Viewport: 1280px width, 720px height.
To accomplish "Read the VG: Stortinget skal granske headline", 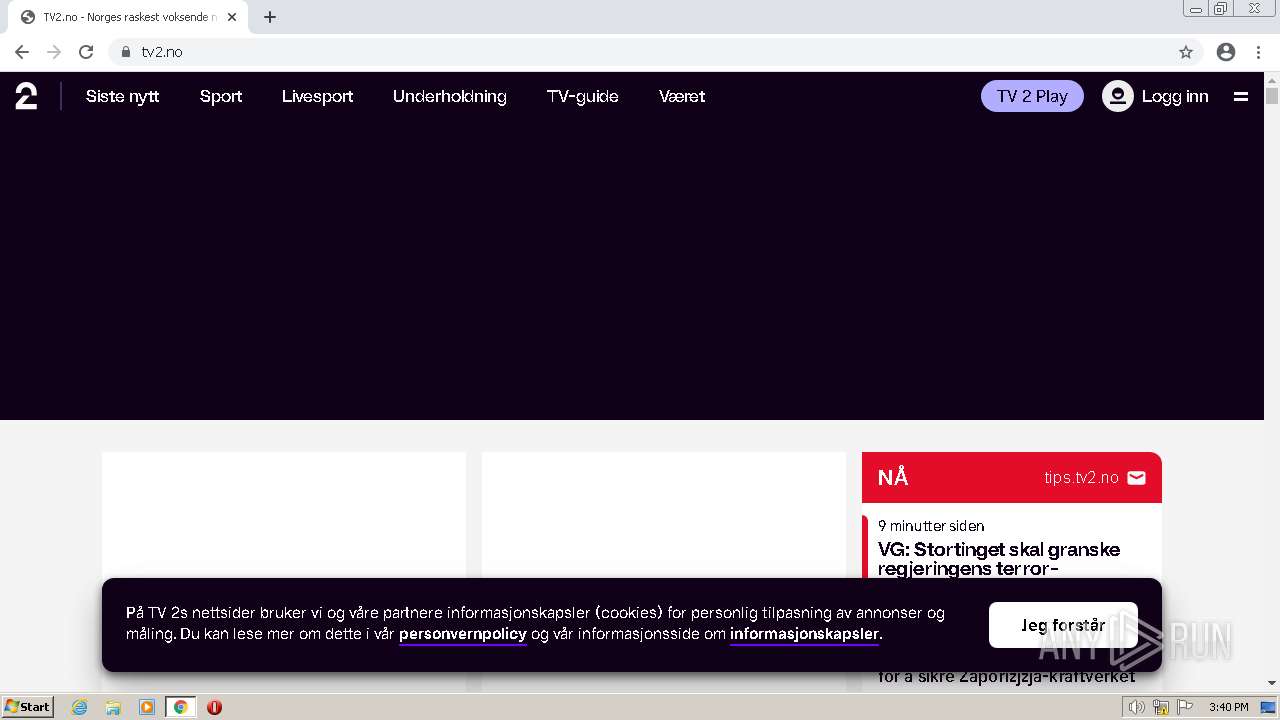I will (999, 559).
